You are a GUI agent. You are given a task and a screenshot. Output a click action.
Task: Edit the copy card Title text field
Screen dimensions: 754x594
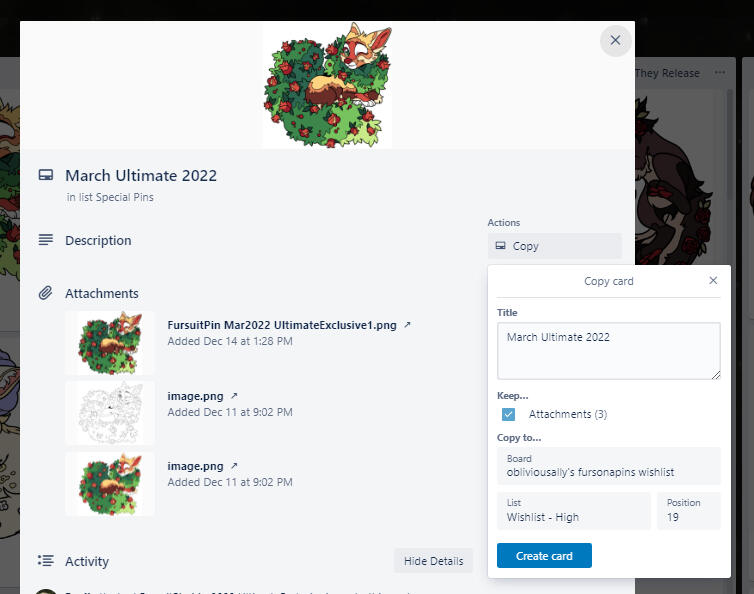click(x=608, y=350)
